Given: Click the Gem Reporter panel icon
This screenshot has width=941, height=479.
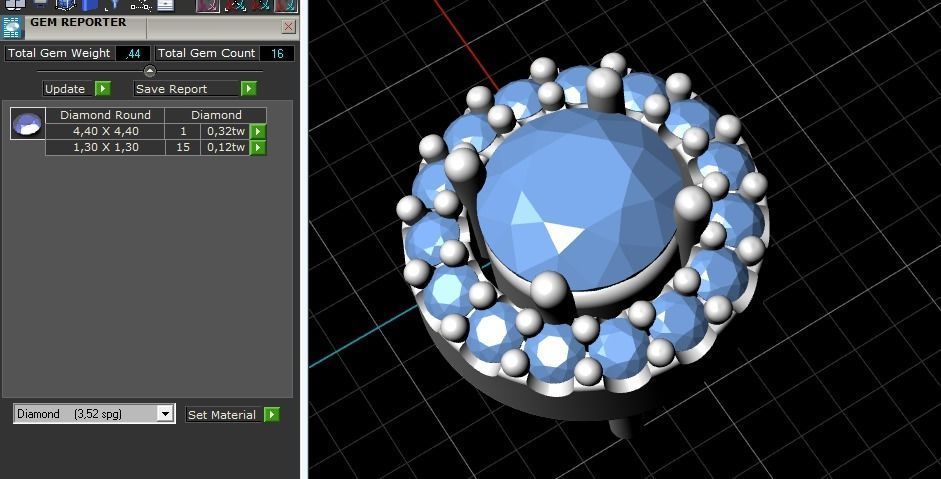Looking at the screenshot, I should 12,28.
